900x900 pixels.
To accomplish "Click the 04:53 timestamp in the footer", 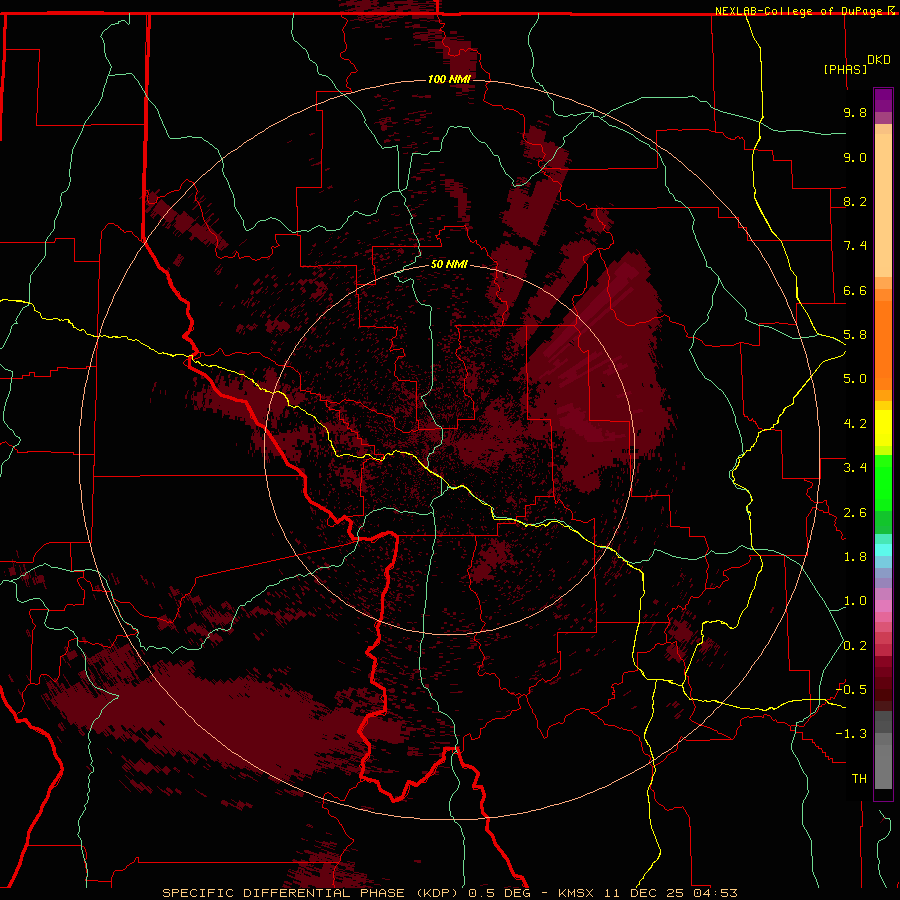I will click(715, 893).
